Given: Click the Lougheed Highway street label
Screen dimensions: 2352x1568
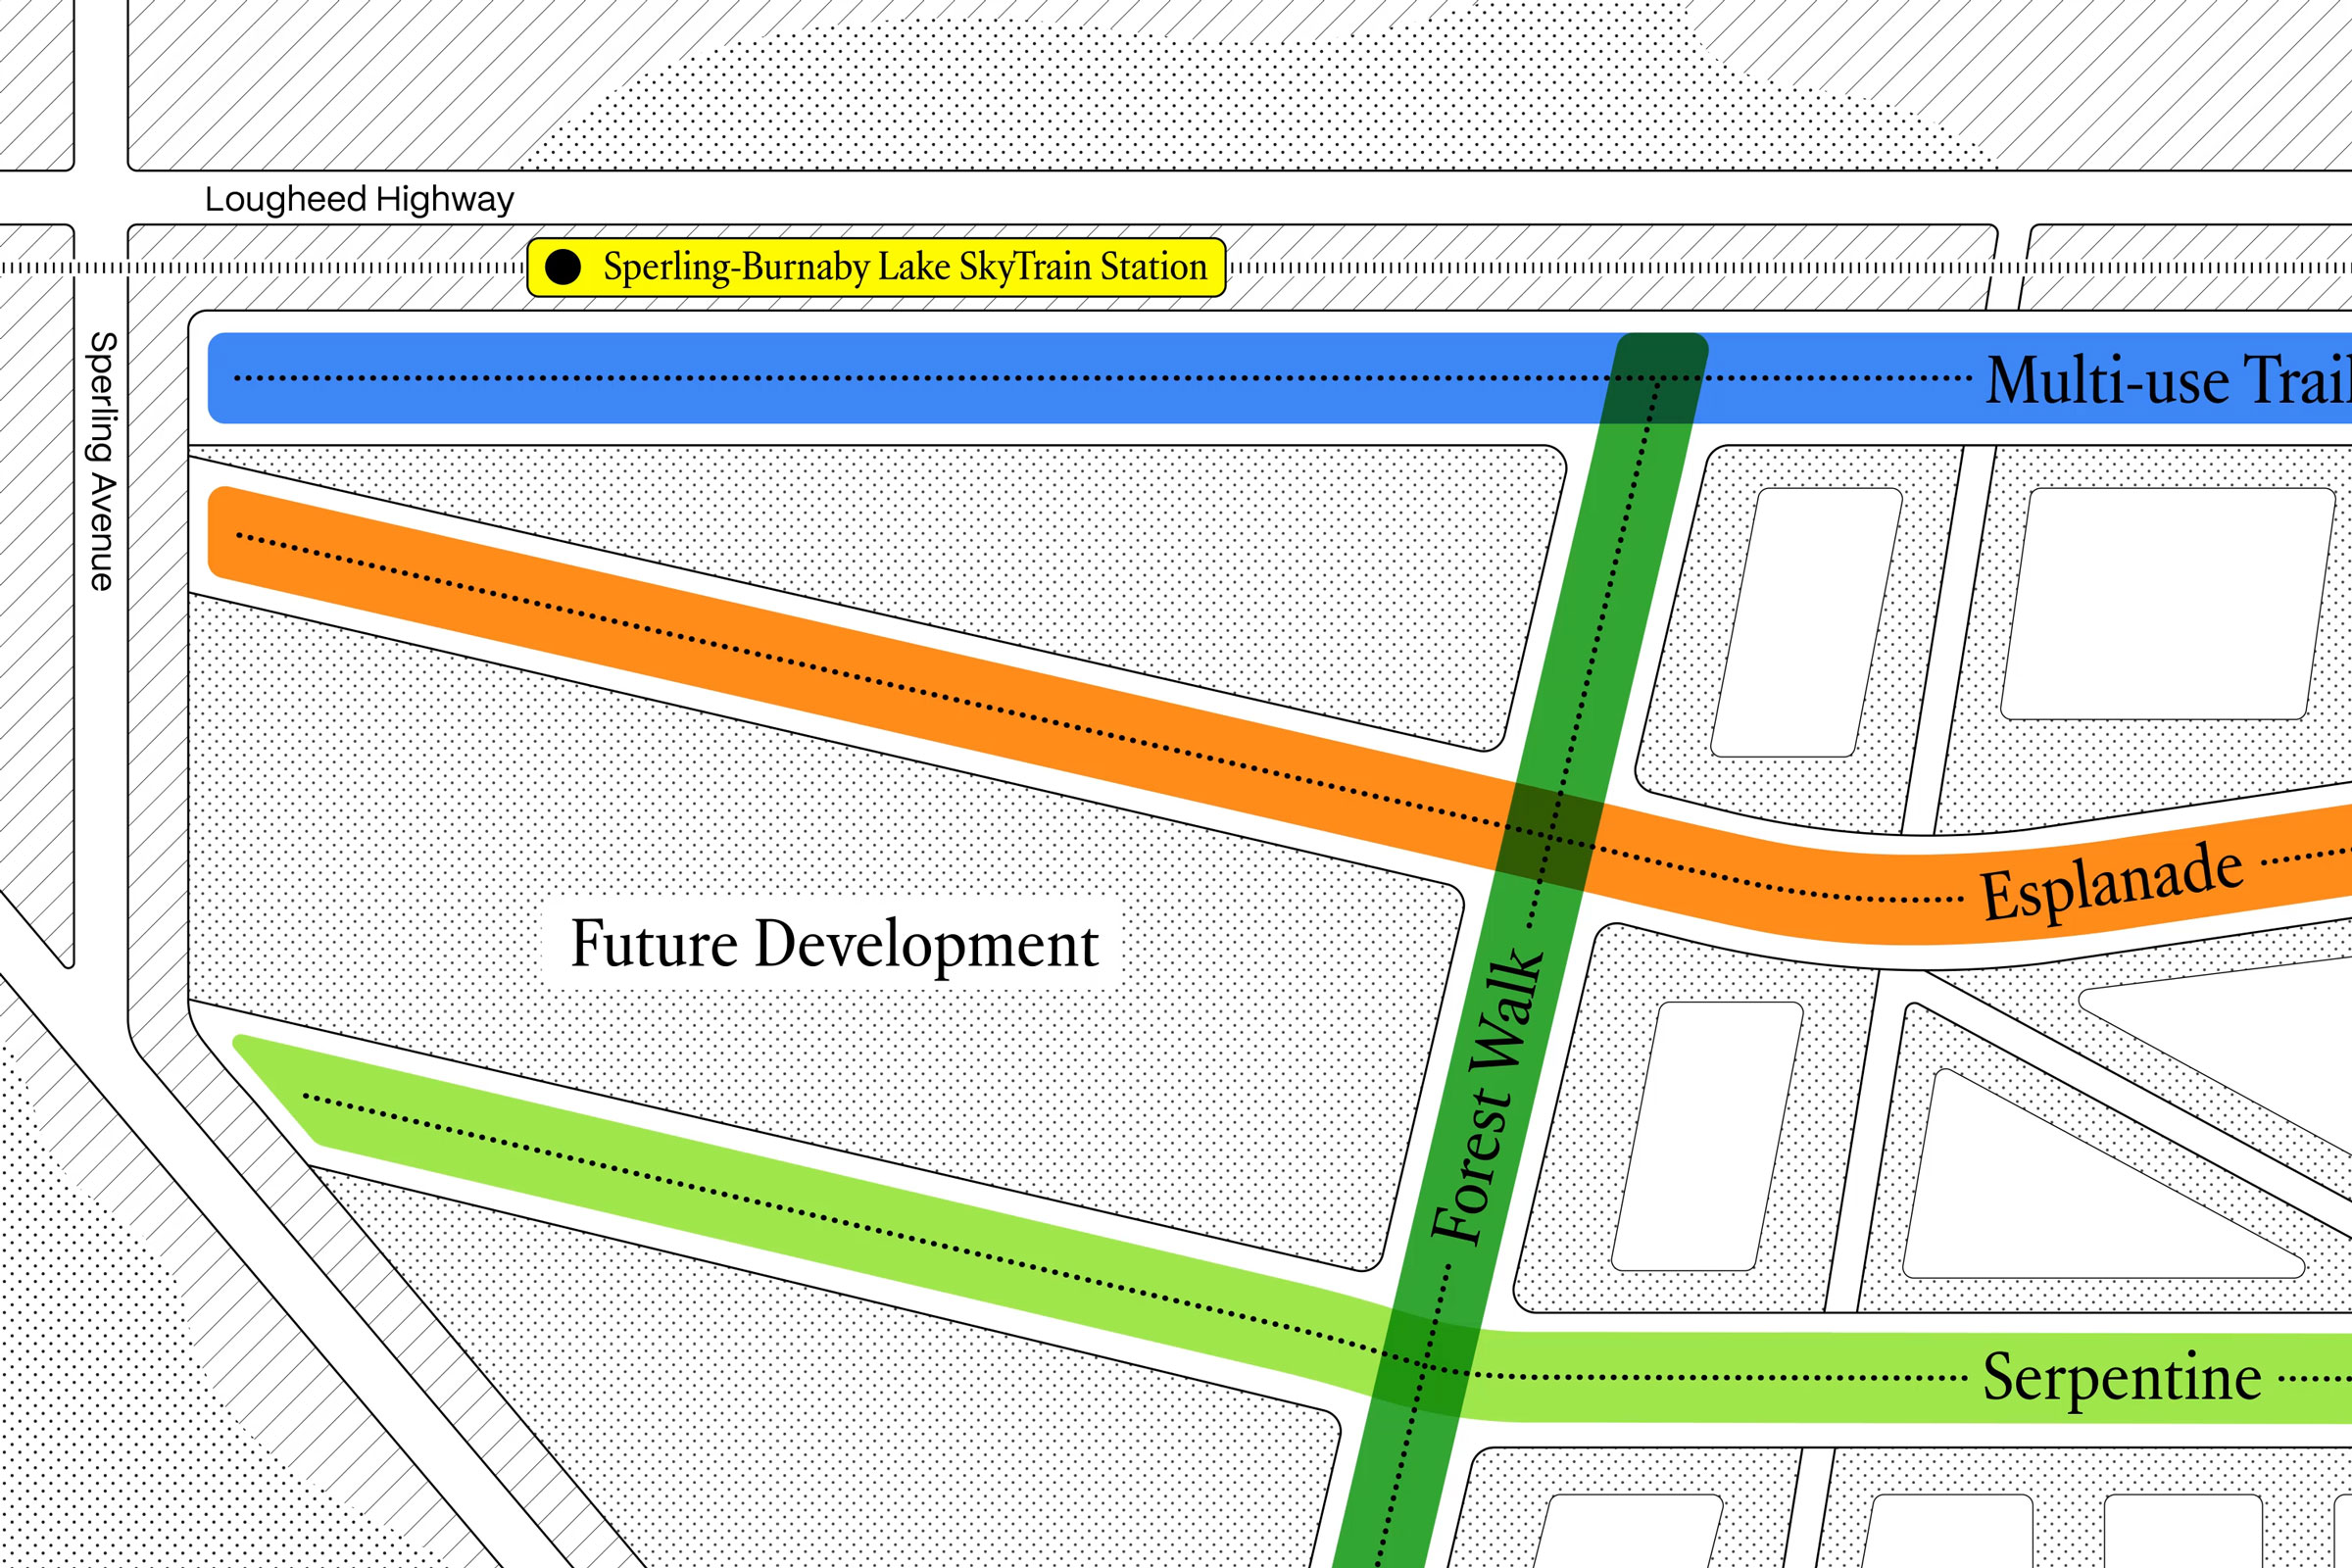Looking at the screenshot, I should [x=359, y=199].
